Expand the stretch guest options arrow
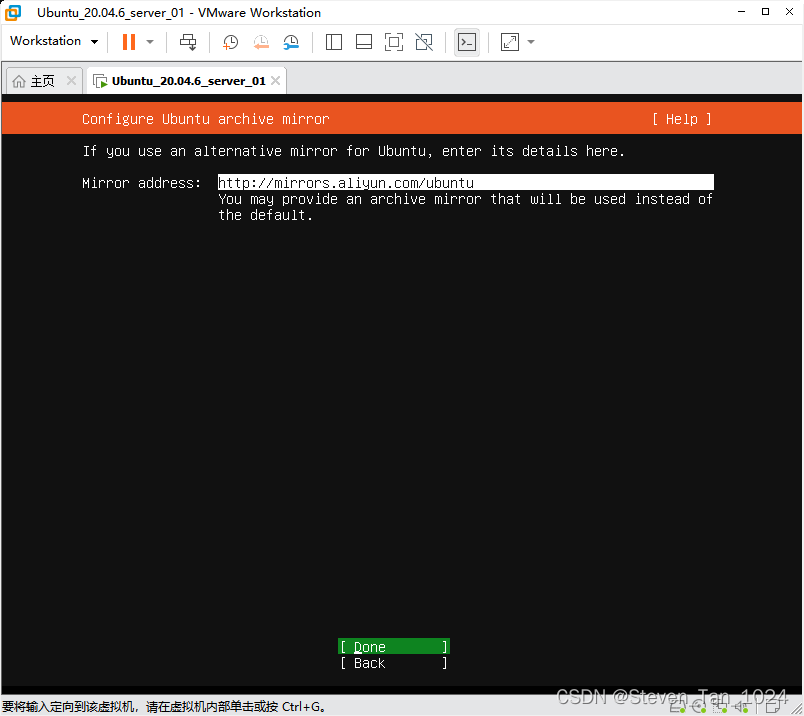Screen dimensions: 804x716 pos(531,42)
